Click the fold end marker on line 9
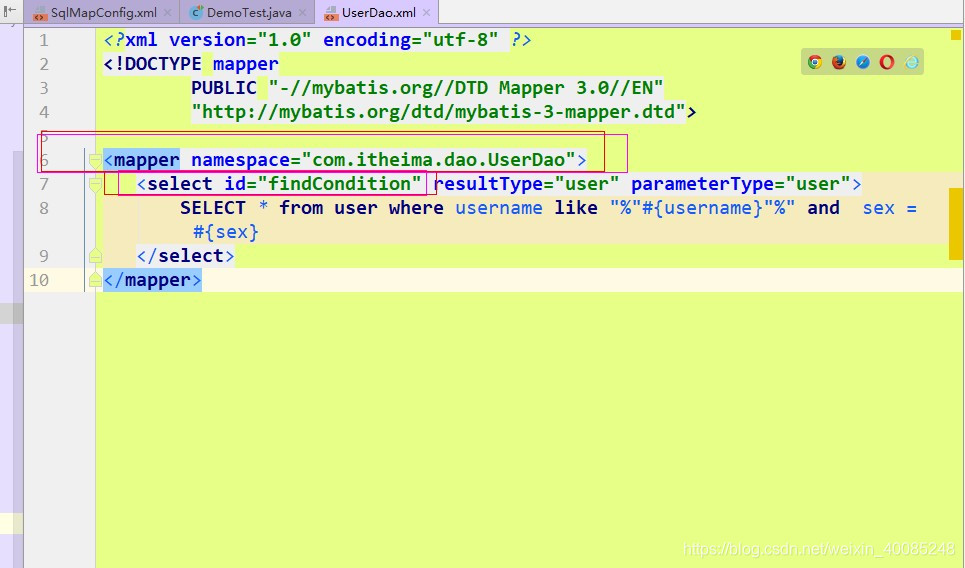 click(x=95, y=256)
